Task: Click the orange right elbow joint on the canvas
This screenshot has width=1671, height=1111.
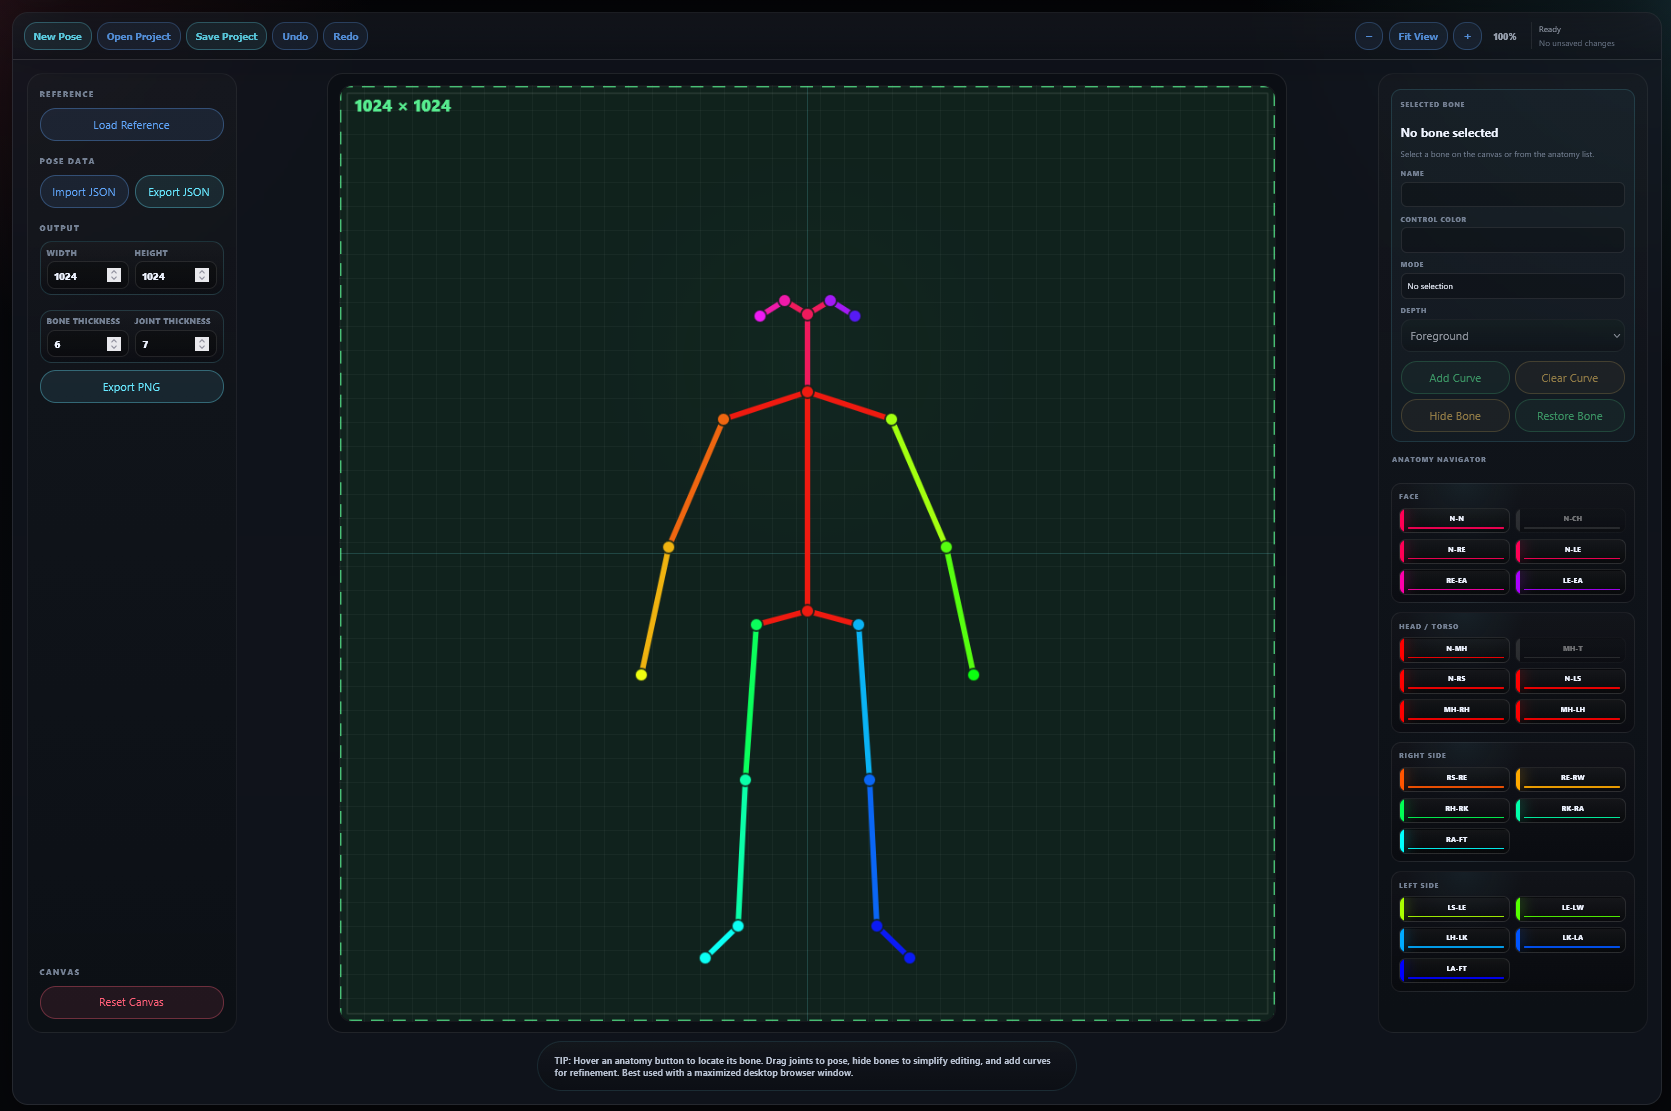Action: coord(669,547)
